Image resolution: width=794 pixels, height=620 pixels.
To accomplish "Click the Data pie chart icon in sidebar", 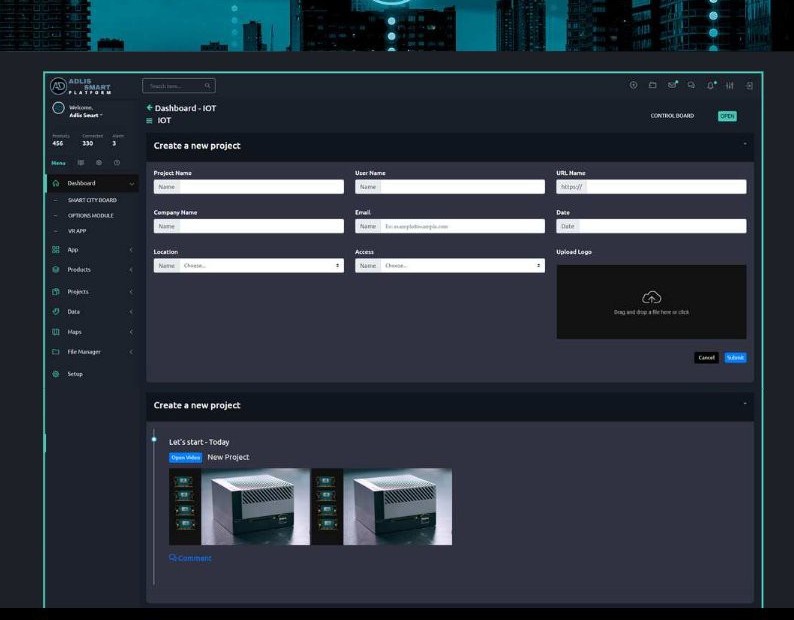I will pos(56,312).
